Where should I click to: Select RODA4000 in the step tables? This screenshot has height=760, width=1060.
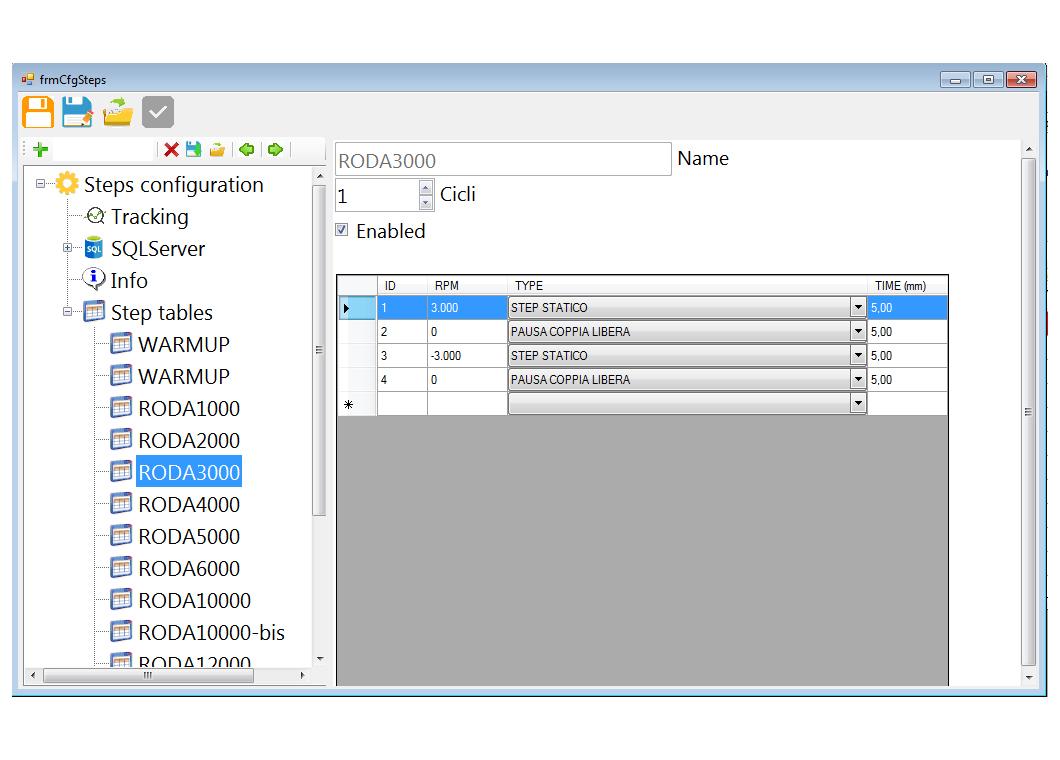[x=188, y=505]
